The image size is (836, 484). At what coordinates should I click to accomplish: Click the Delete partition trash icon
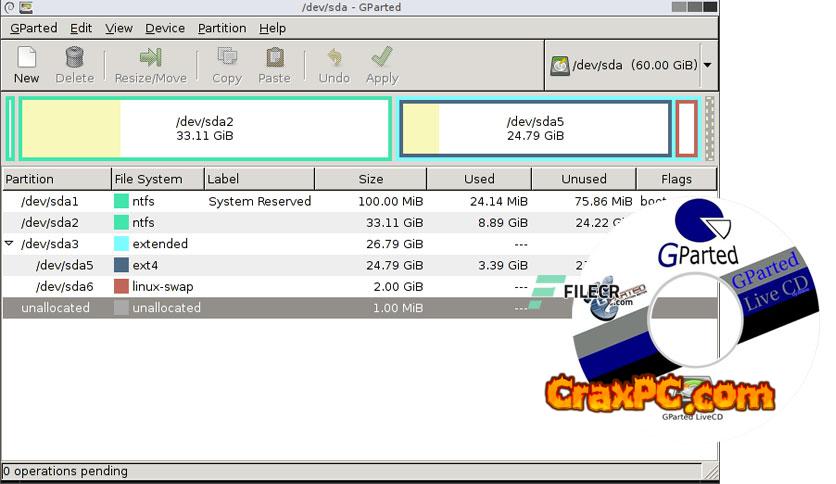coord(75,57)
